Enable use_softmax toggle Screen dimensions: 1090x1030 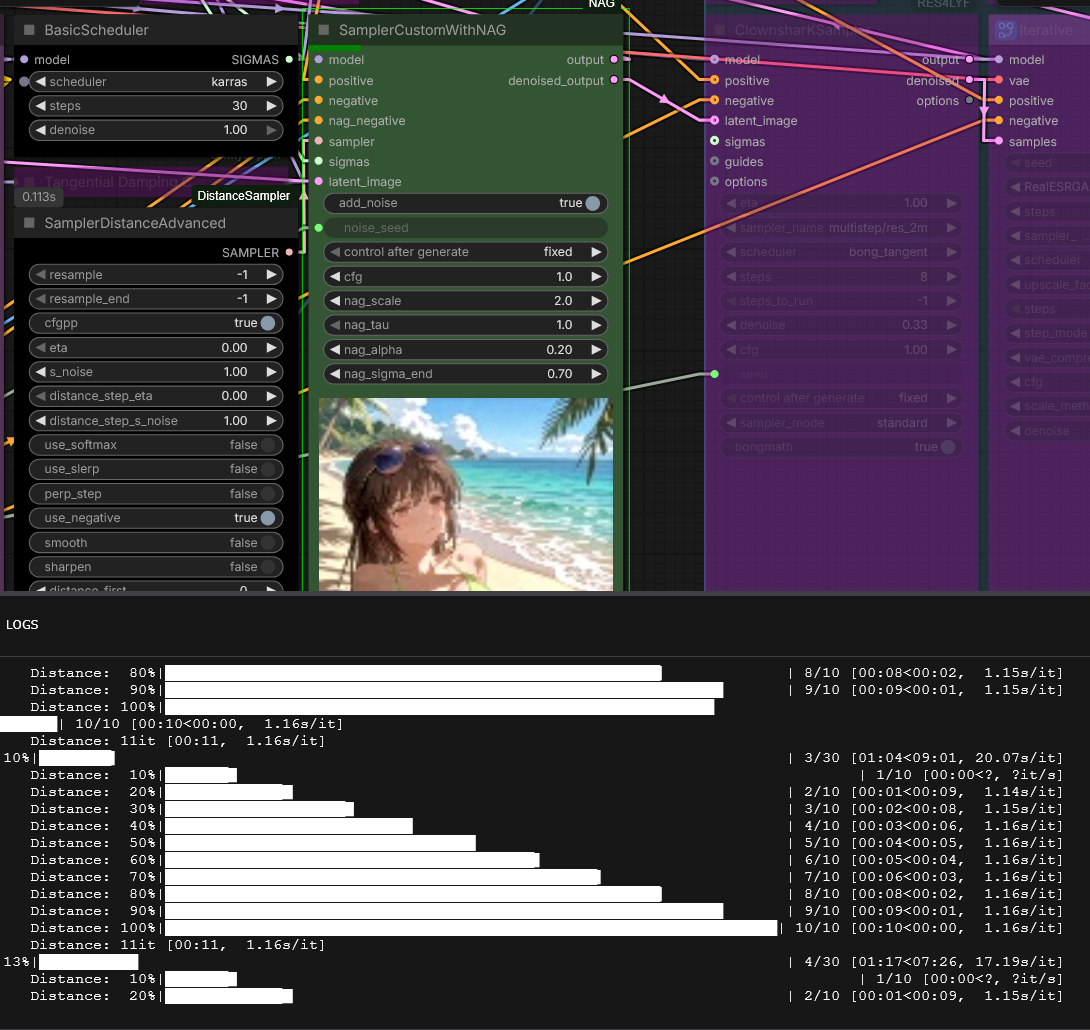pos(268,445)
